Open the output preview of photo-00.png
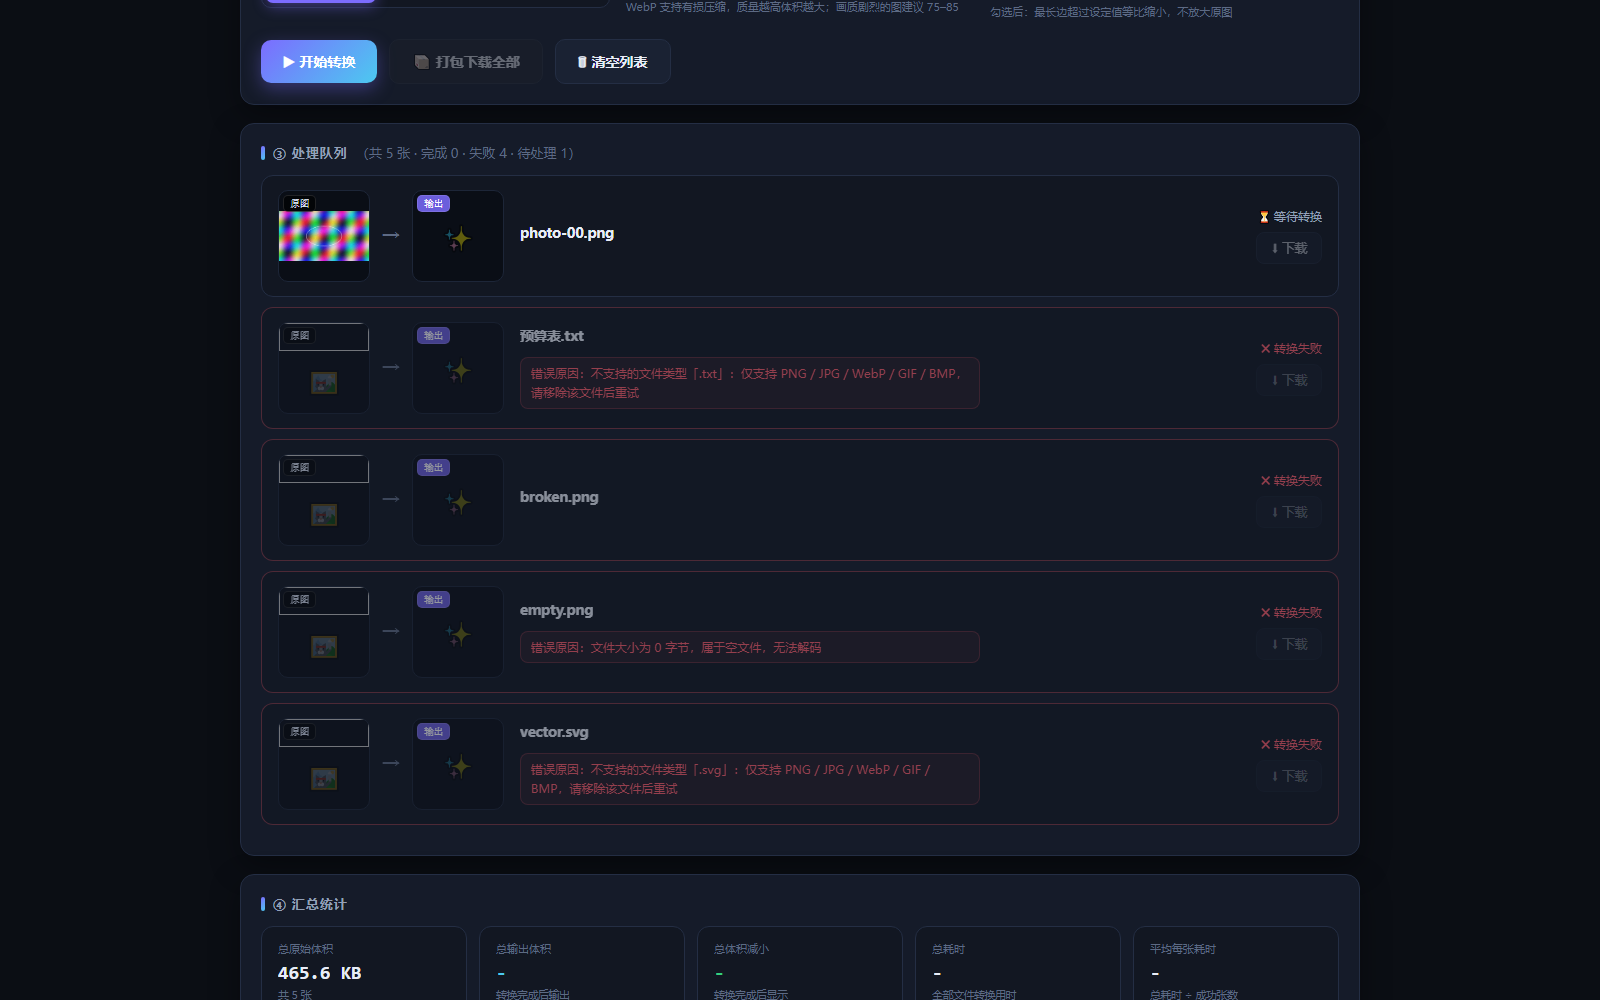Viewport: 1600px width, 1000px height. point(458,236)
